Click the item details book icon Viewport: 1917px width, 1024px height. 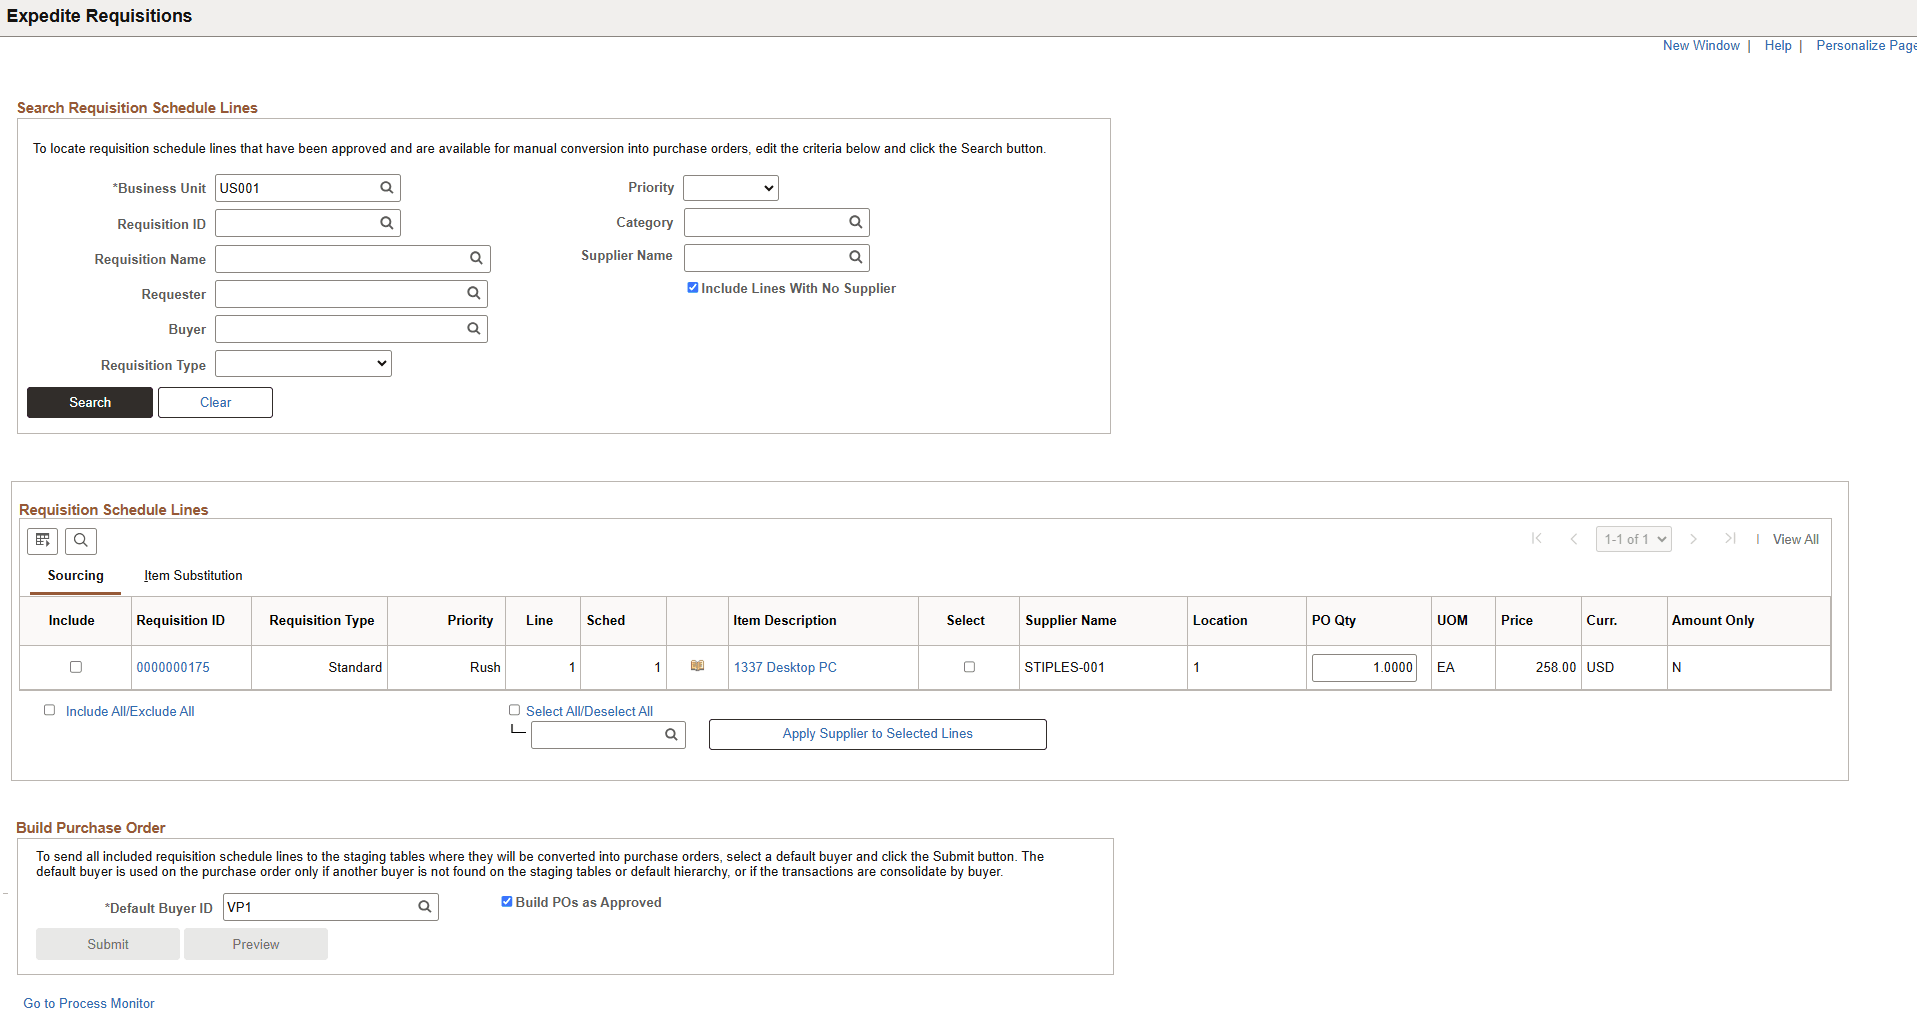[x=697, y=667]
